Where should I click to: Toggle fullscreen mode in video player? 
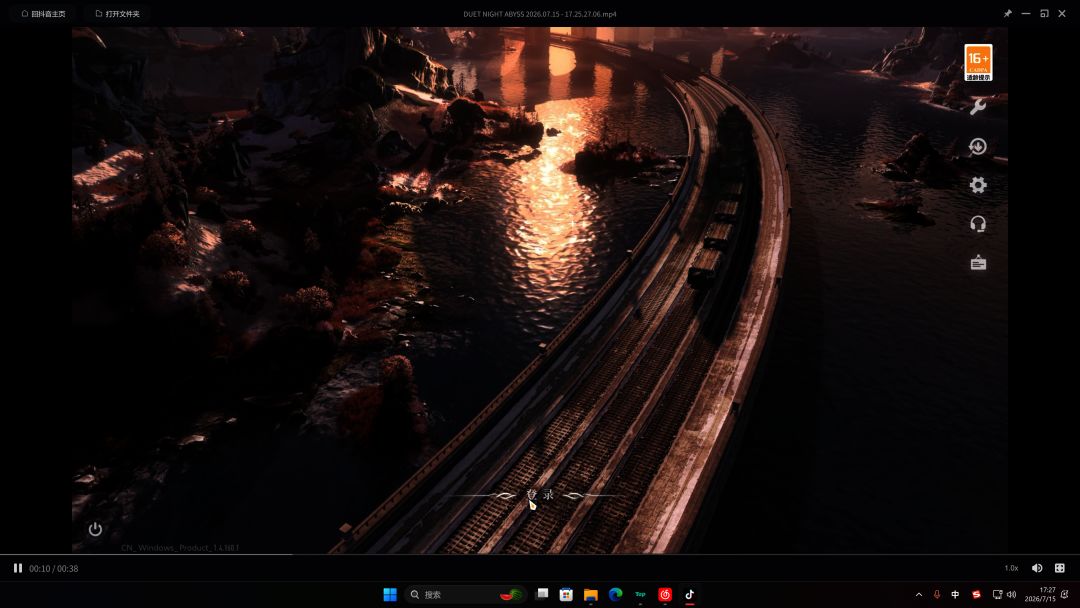[1060, 568]
